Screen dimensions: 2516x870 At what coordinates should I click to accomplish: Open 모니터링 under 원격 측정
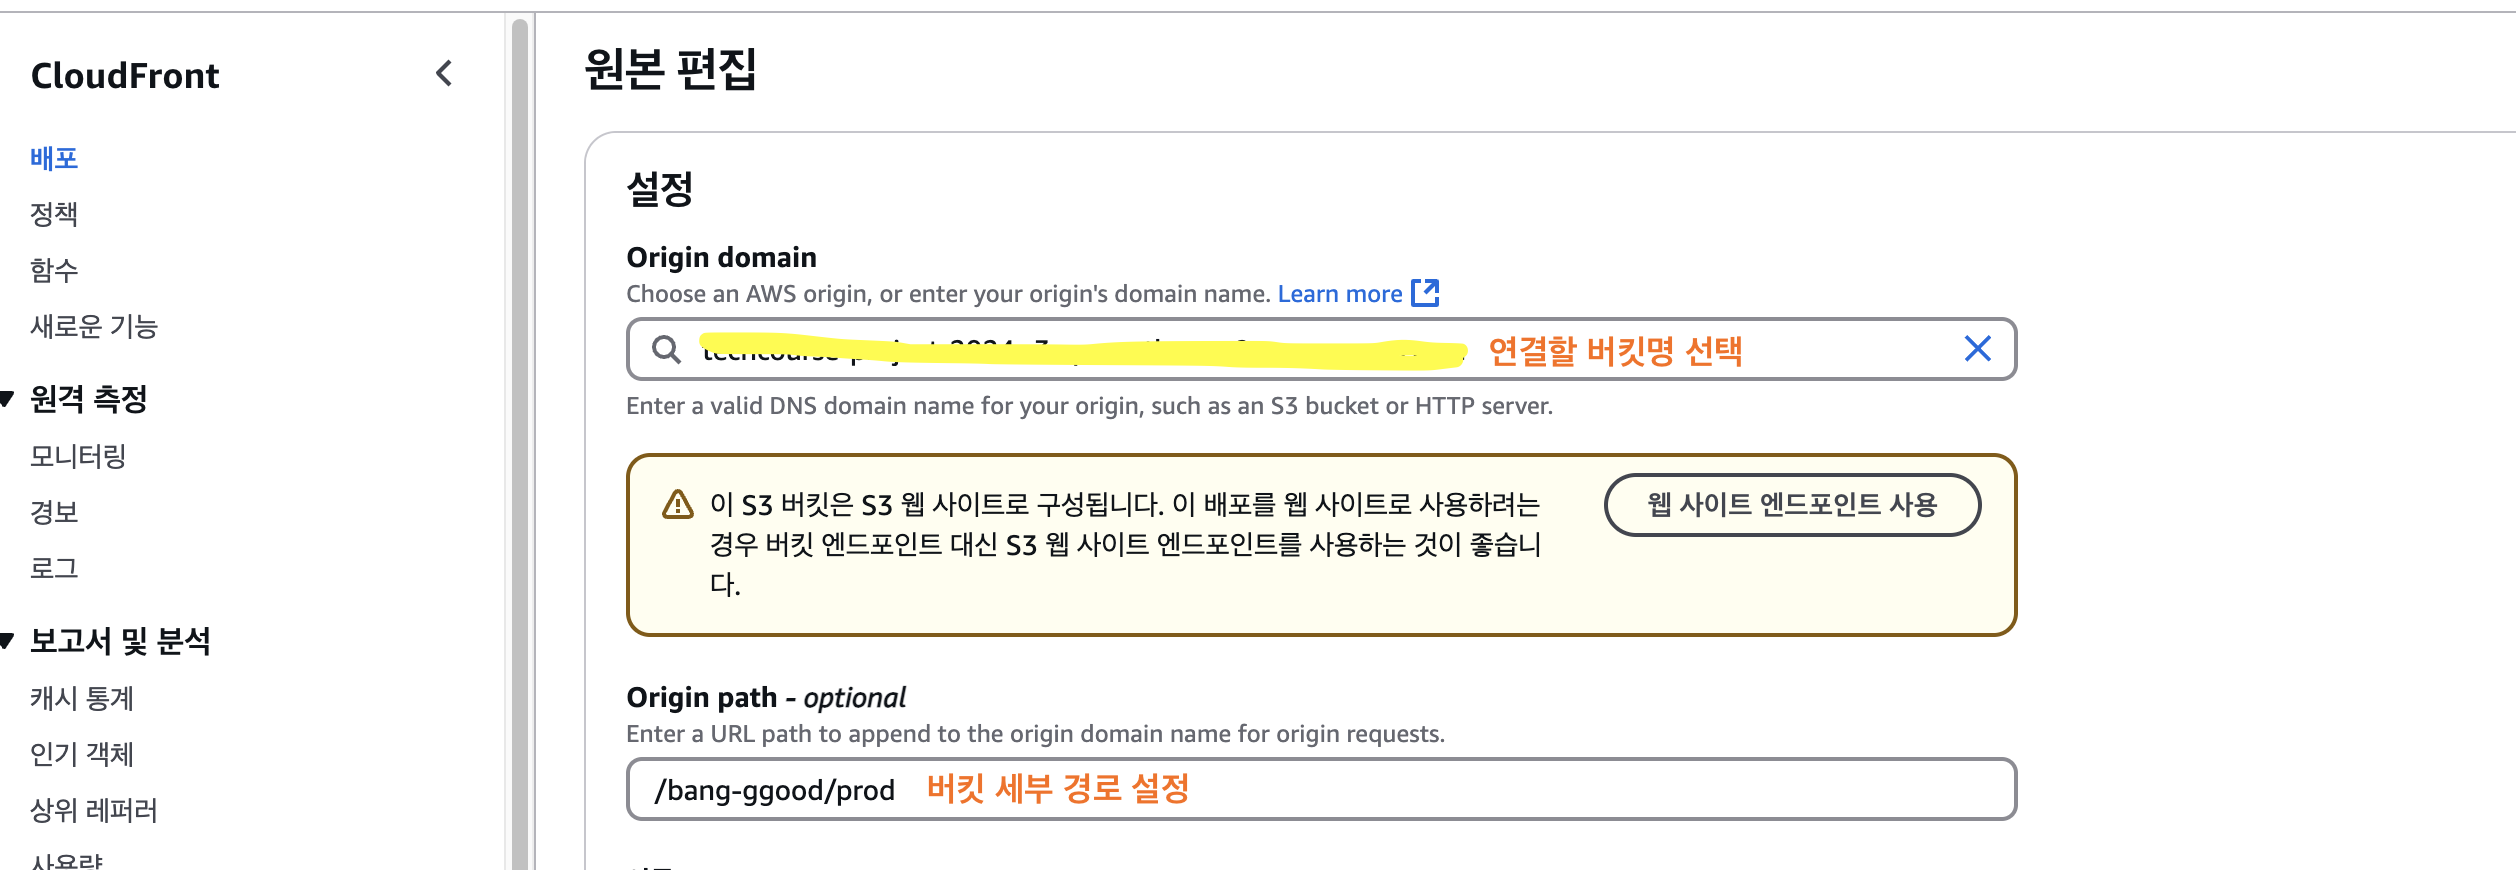tap(78, 456)
